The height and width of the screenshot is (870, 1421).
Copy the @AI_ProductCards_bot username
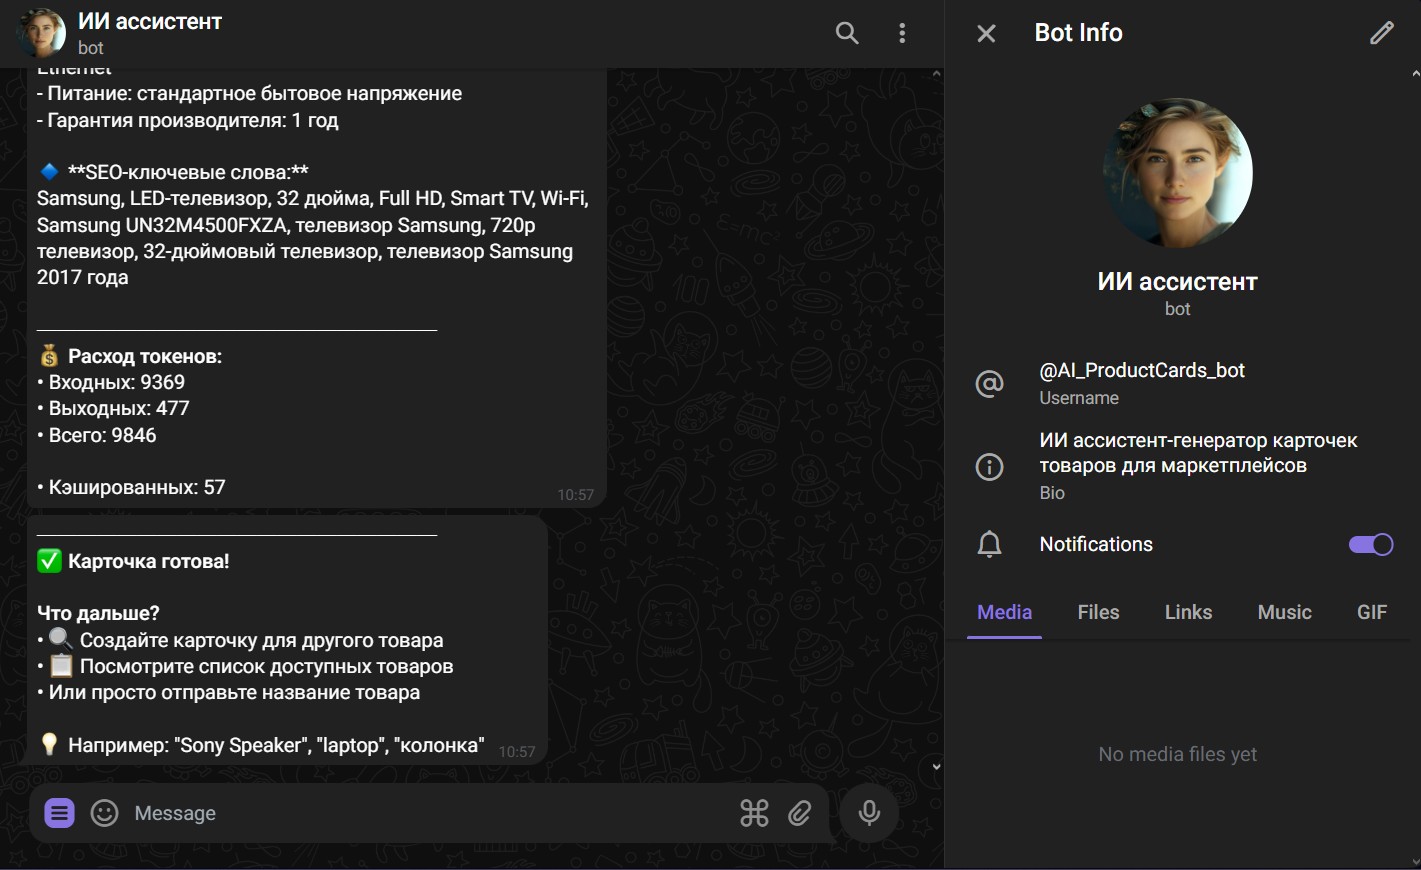(x=1142, y=370)
